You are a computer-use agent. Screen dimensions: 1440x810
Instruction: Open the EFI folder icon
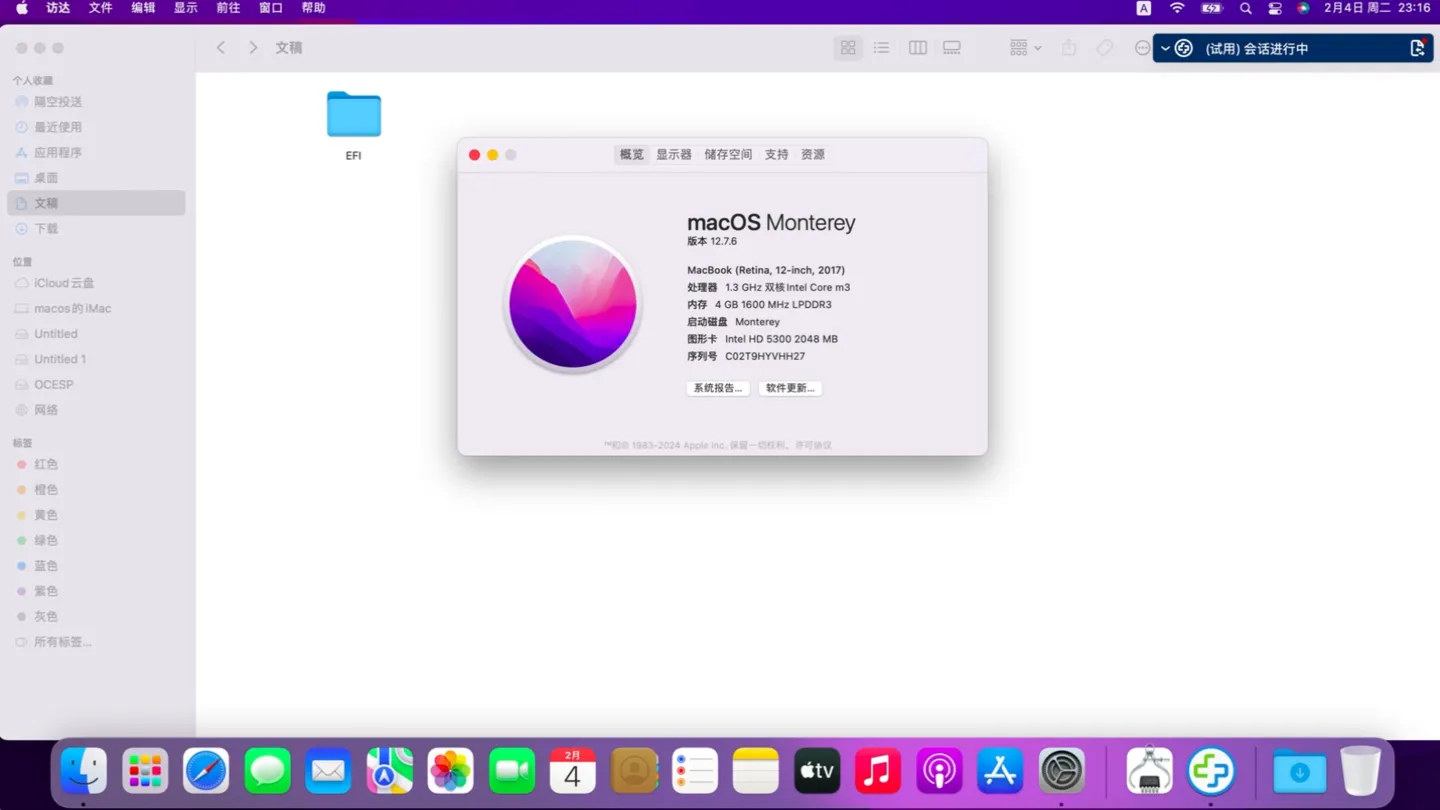click(x=353, y=115)
